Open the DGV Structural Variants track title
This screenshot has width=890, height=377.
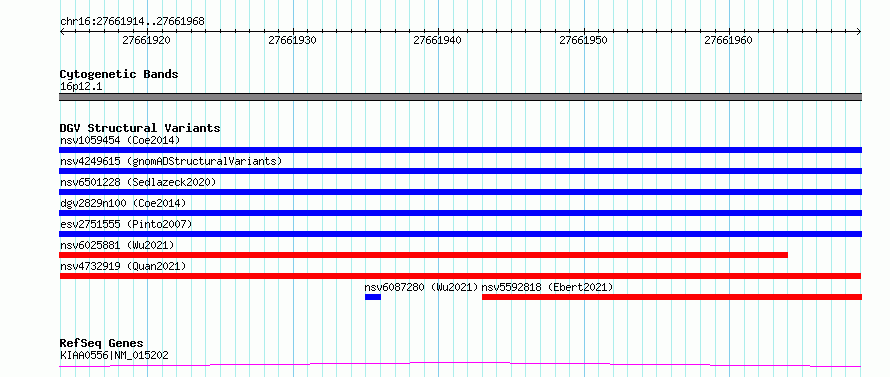[x=140, y=128]
